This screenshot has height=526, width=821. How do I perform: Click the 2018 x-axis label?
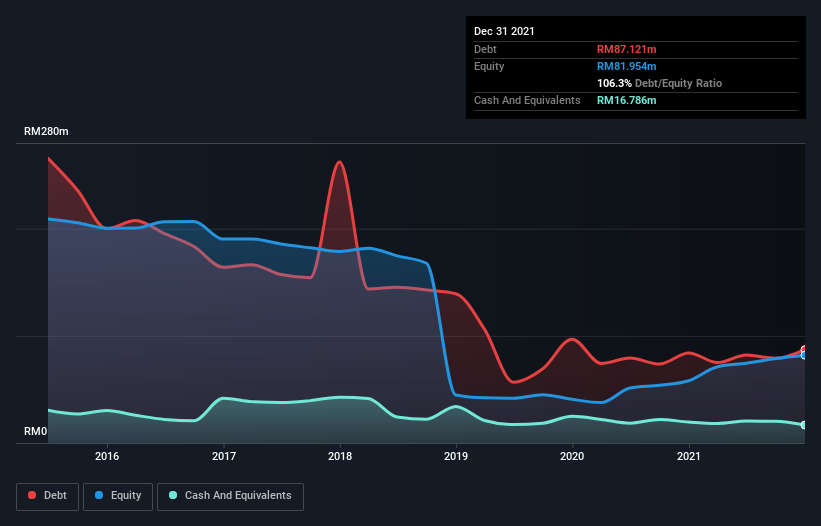[x=340, y=456]
